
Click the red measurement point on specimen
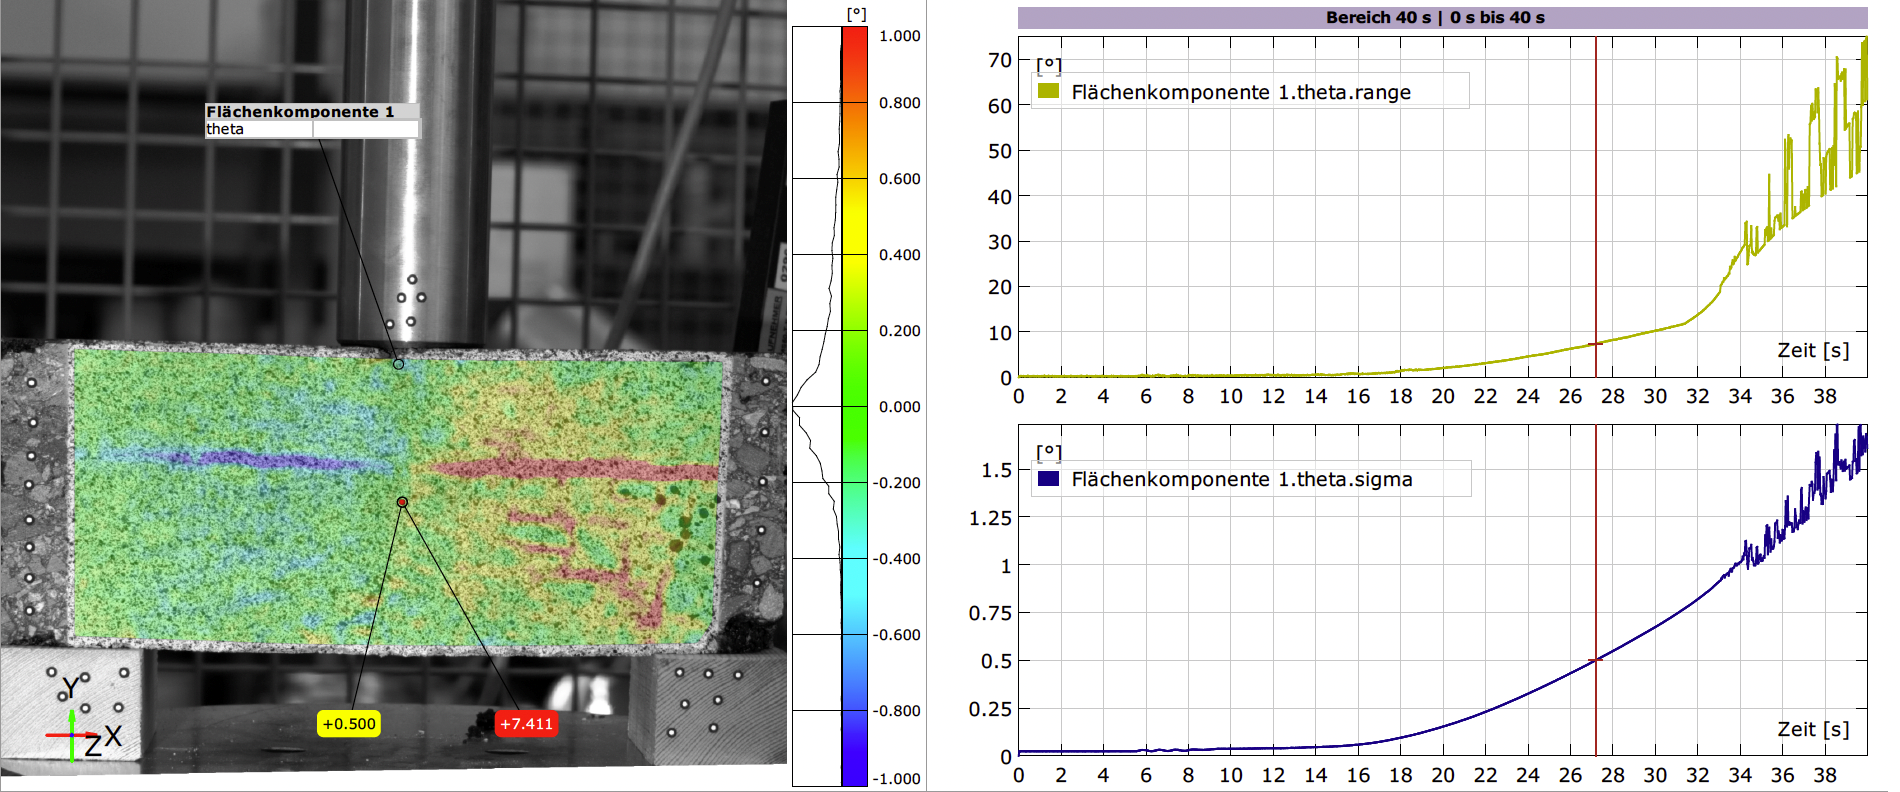point(402,502)
